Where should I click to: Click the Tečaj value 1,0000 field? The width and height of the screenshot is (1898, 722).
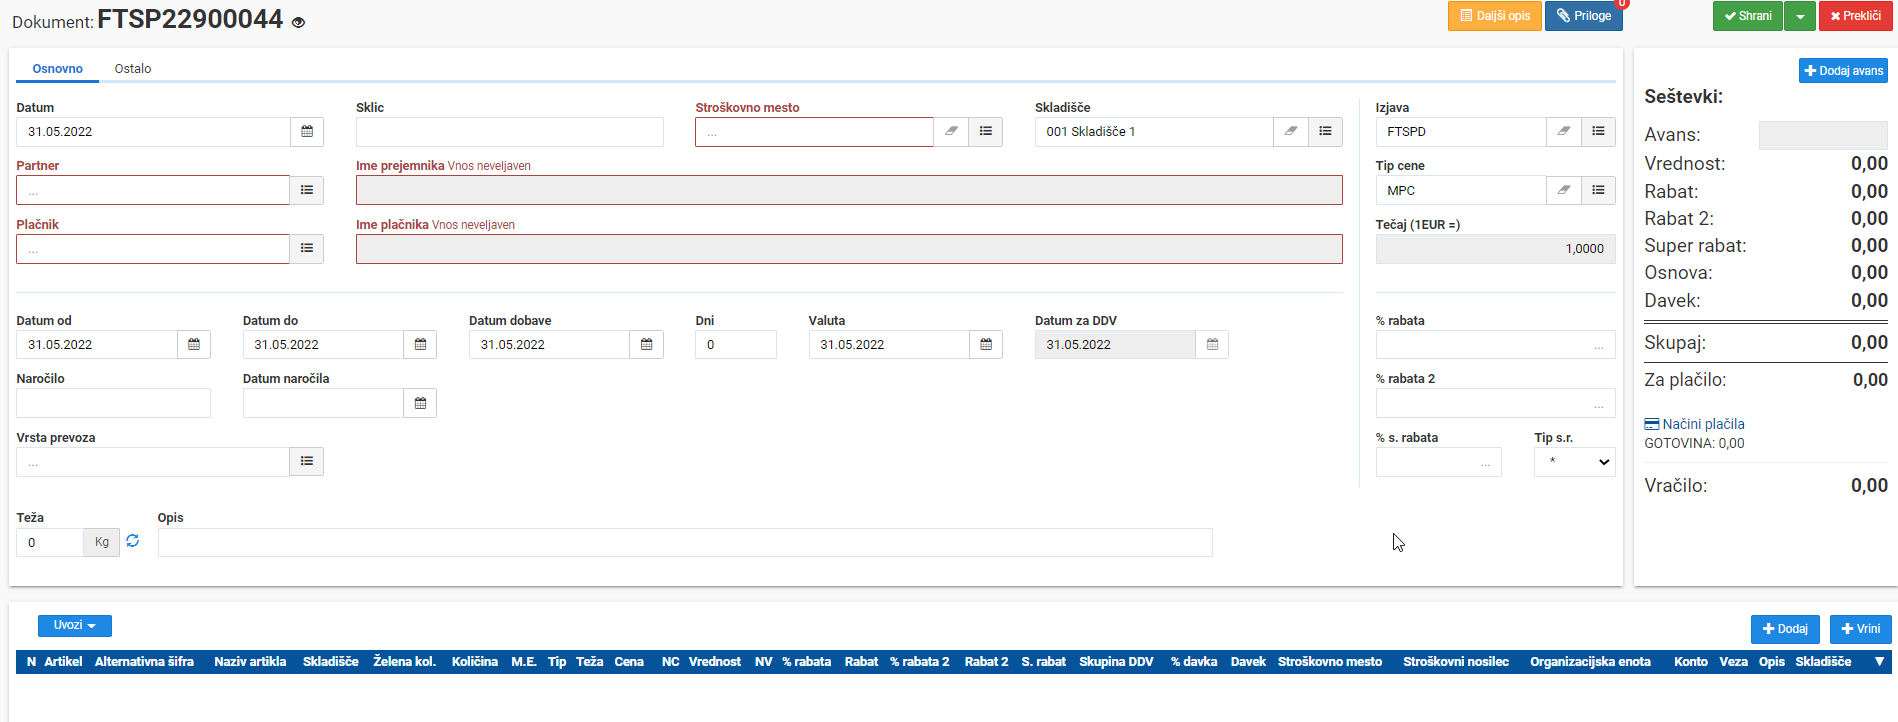point(1495,249)
